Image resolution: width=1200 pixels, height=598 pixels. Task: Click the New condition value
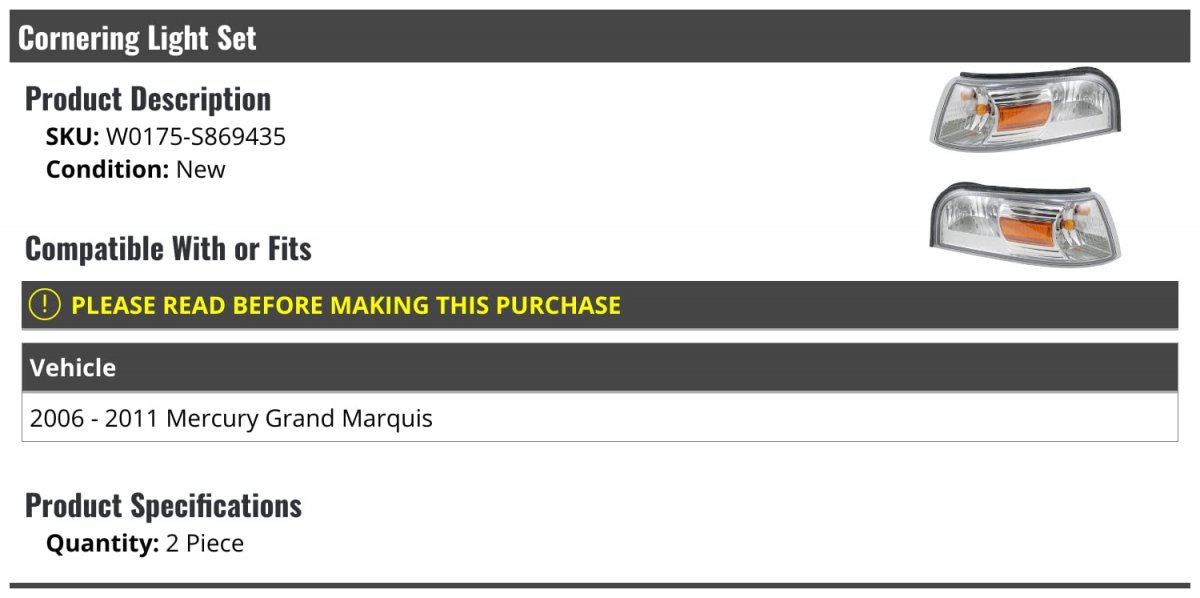click(x=201, y=169)
